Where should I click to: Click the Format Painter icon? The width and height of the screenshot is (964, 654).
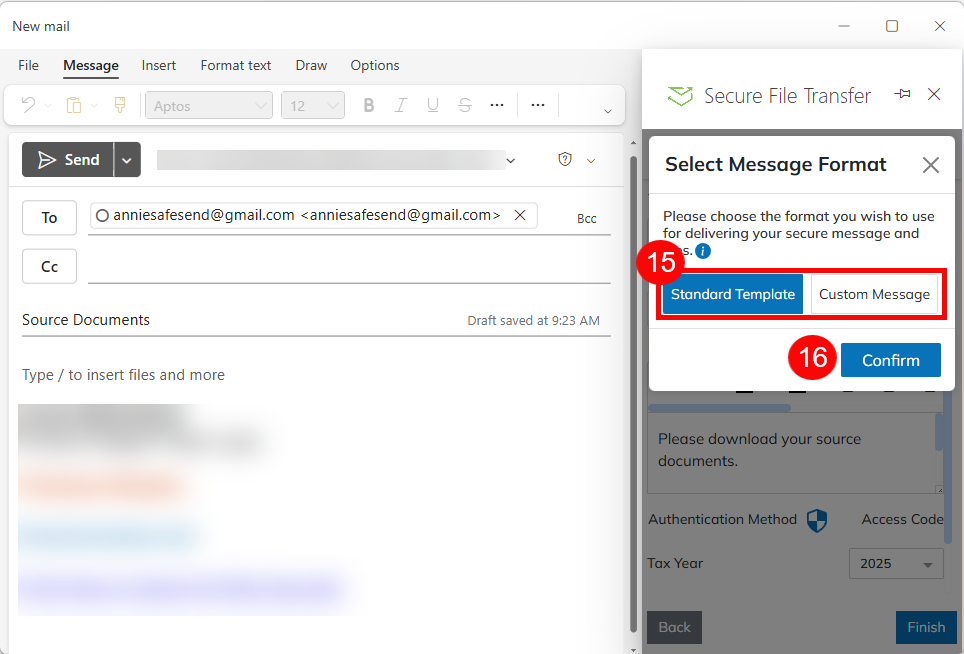coord(120,105)
